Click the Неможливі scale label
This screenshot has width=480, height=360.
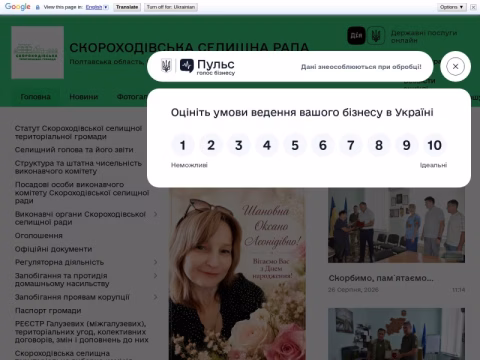(x=189, y=165)
